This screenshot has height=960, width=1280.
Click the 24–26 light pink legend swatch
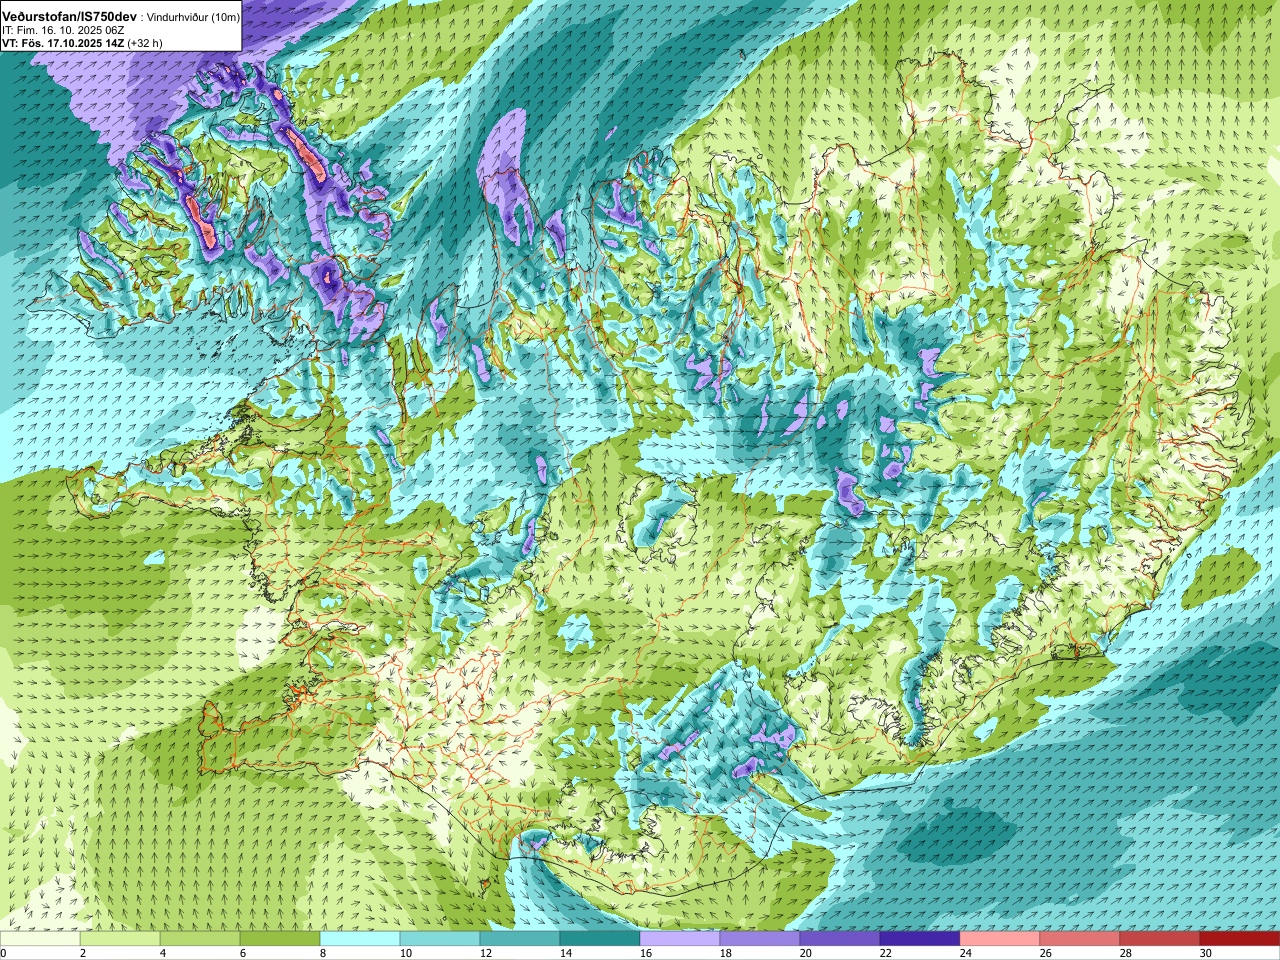pos(1000,939)
